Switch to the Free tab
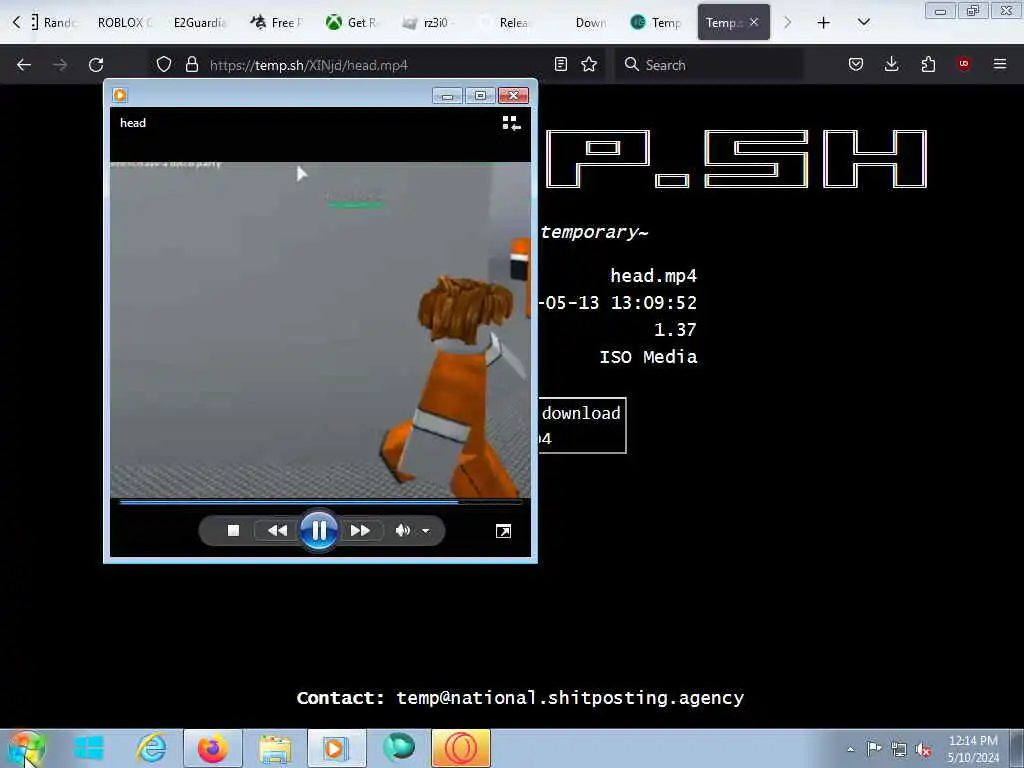This screenshot has height=768, width=1024. 277,23
